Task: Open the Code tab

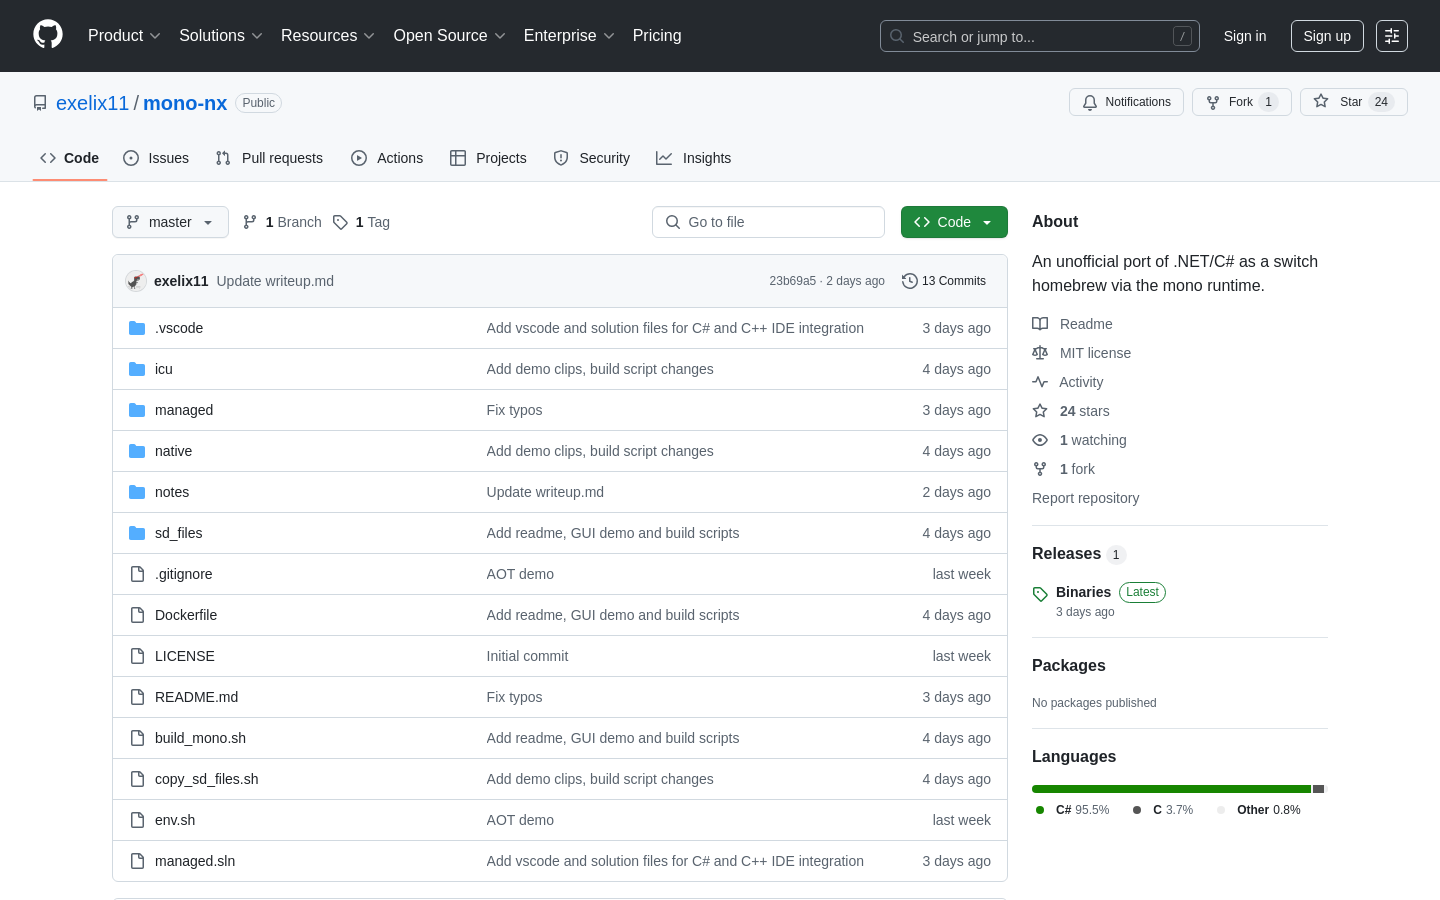Action: coord(70,158)
